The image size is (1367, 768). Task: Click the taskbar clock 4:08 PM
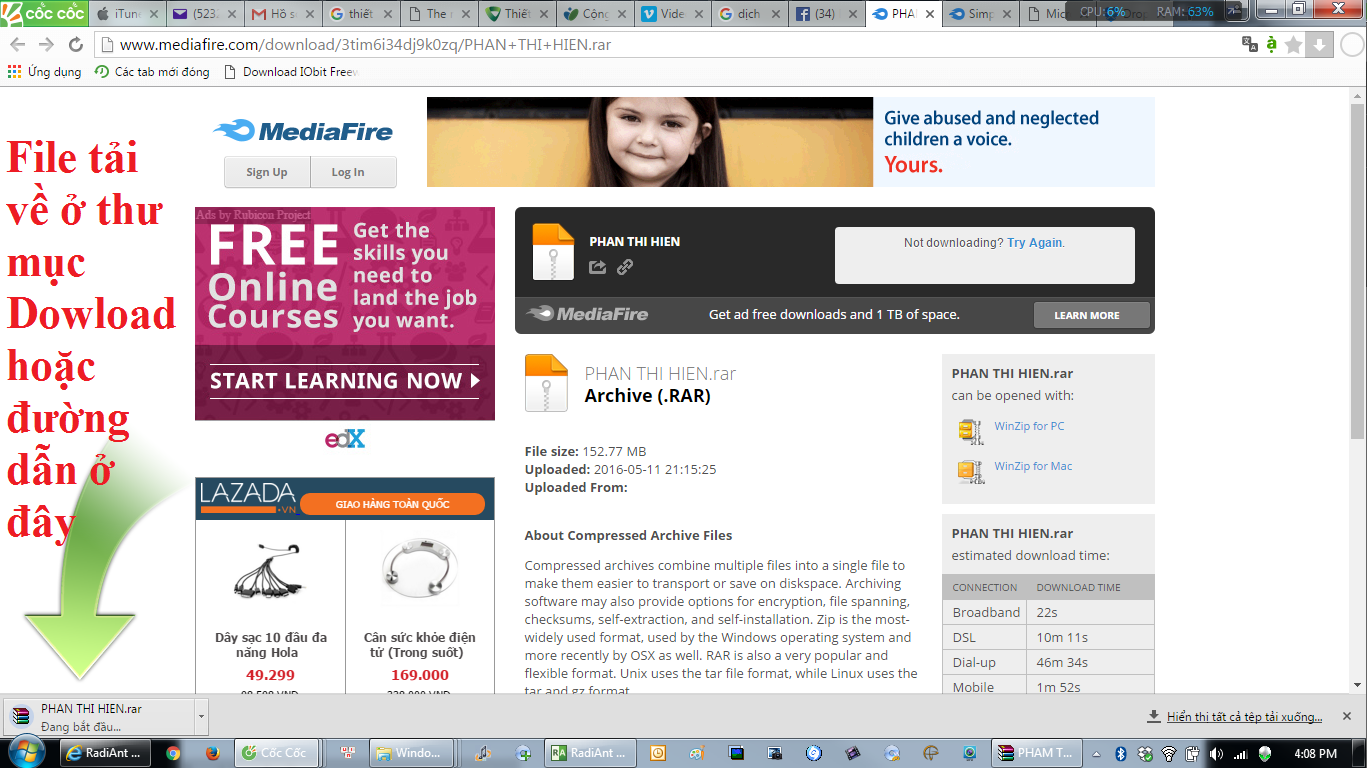(x=1314, y=753)
